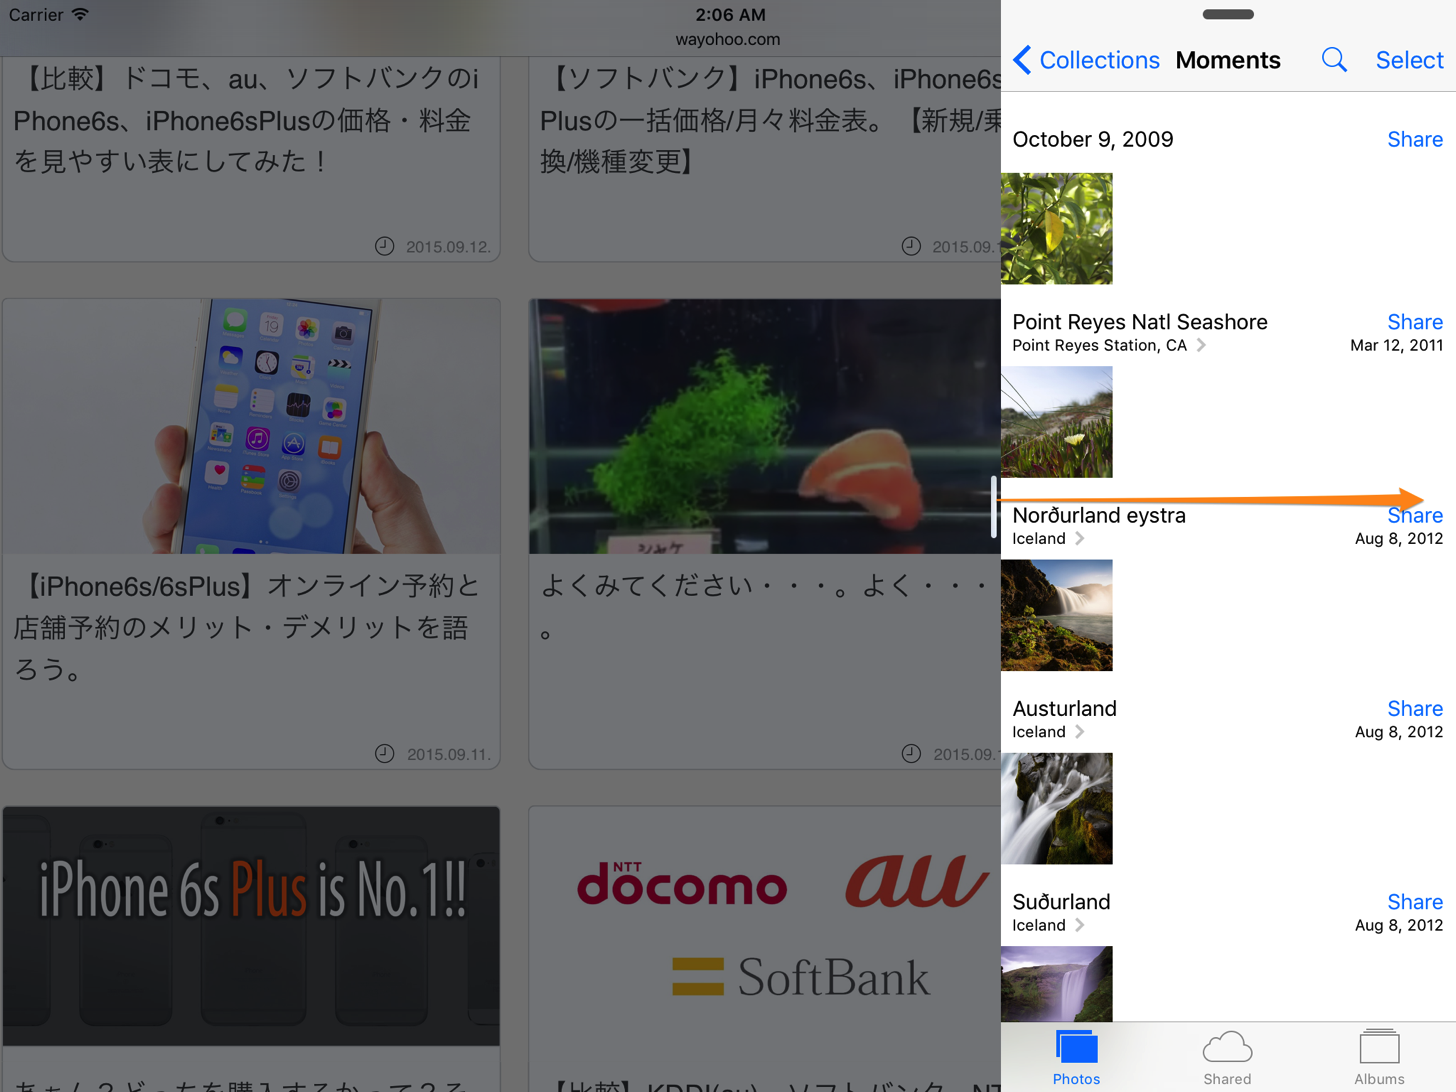Open the lemon tree photo thumbnail
This screenshot has height=1092, width=1456.
1057,228
